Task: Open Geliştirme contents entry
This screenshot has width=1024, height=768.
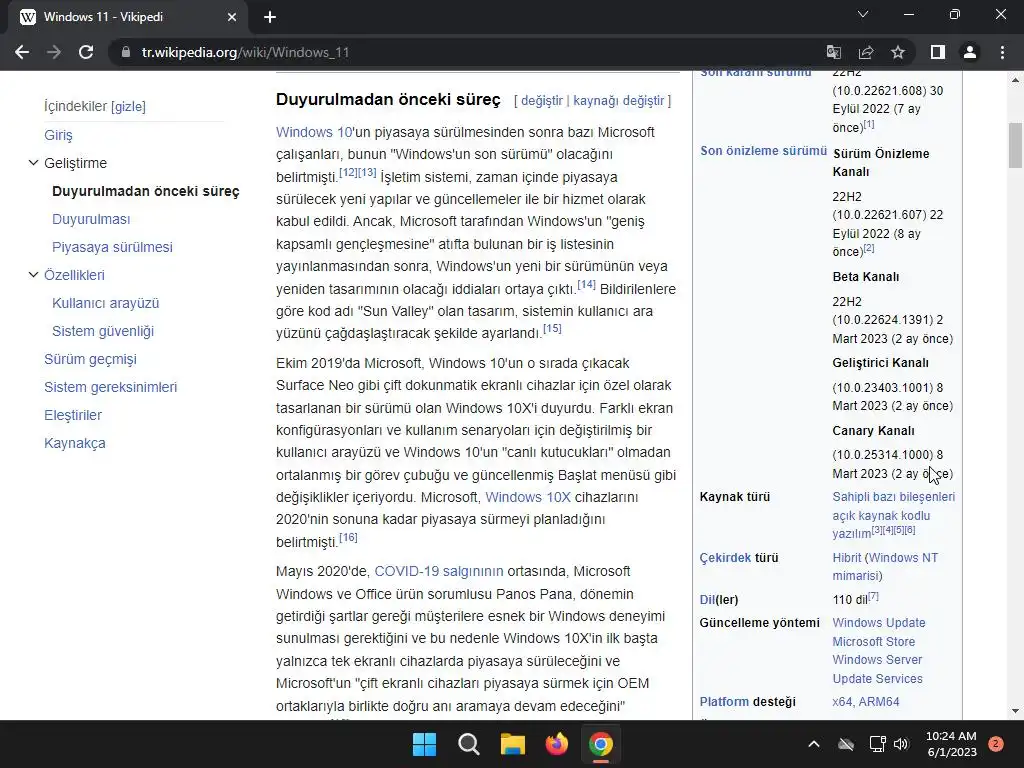Action: click(x=75, y=163)
